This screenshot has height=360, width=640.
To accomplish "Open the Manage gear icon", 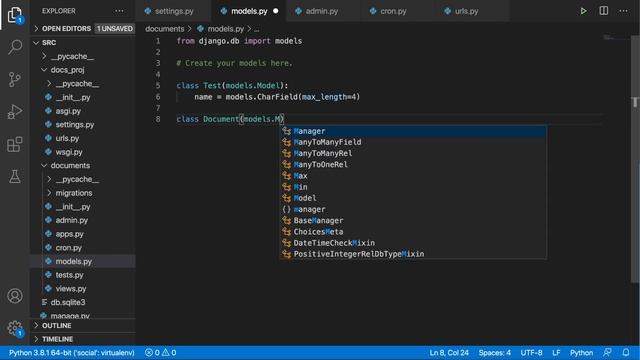I will 15,328.
